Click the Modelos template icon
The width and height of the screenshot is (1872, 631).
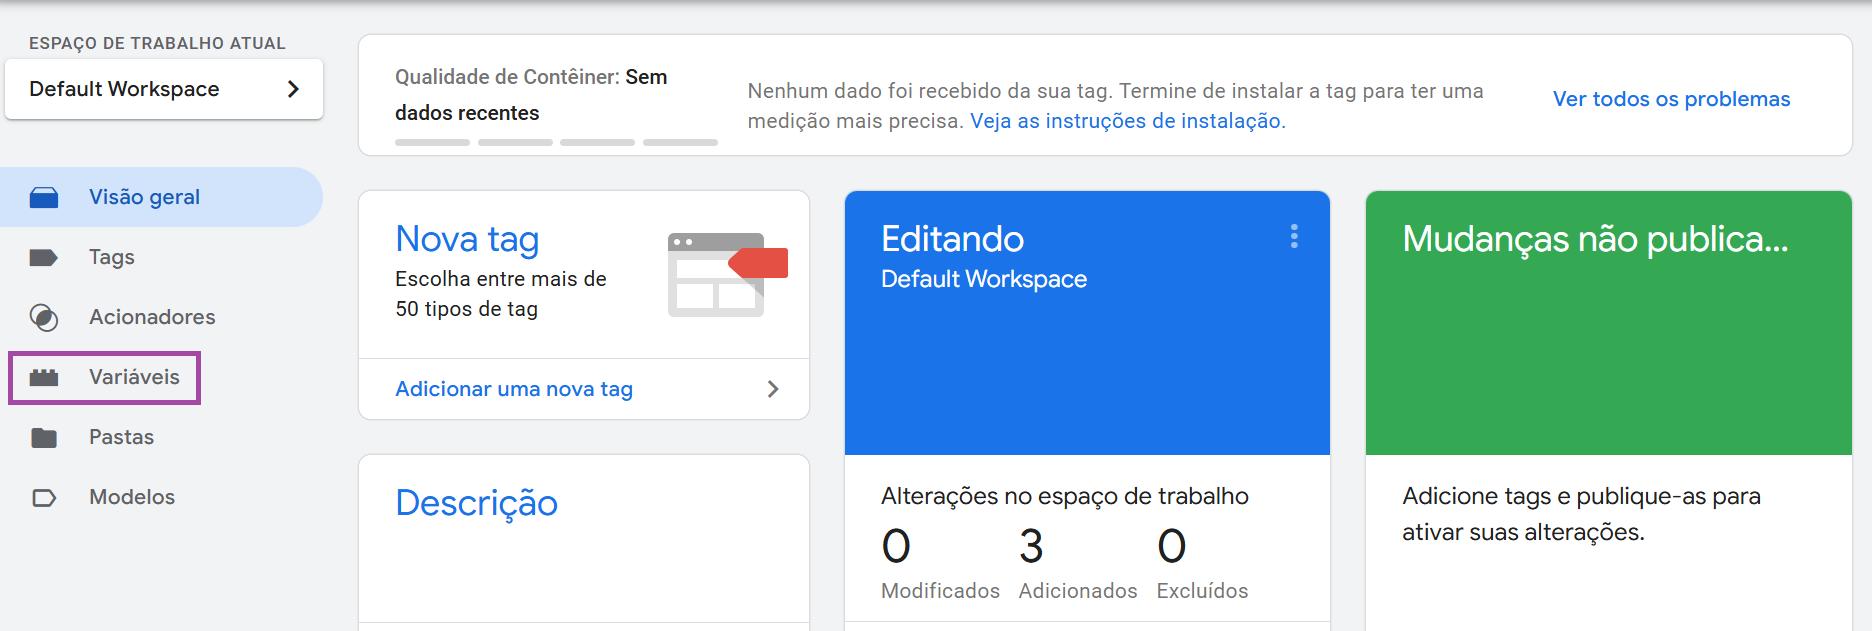(x=44, y=497)
